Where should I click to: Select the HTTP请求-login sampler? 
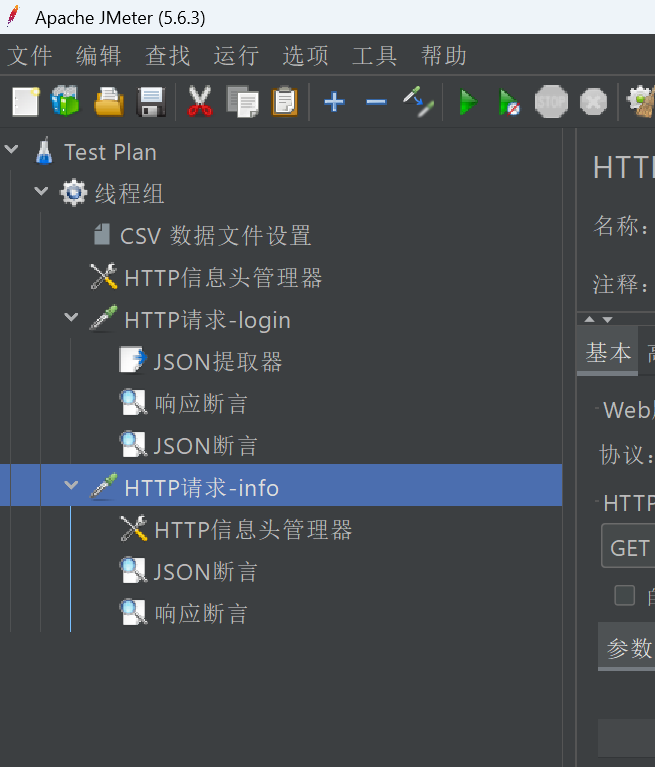207,320
